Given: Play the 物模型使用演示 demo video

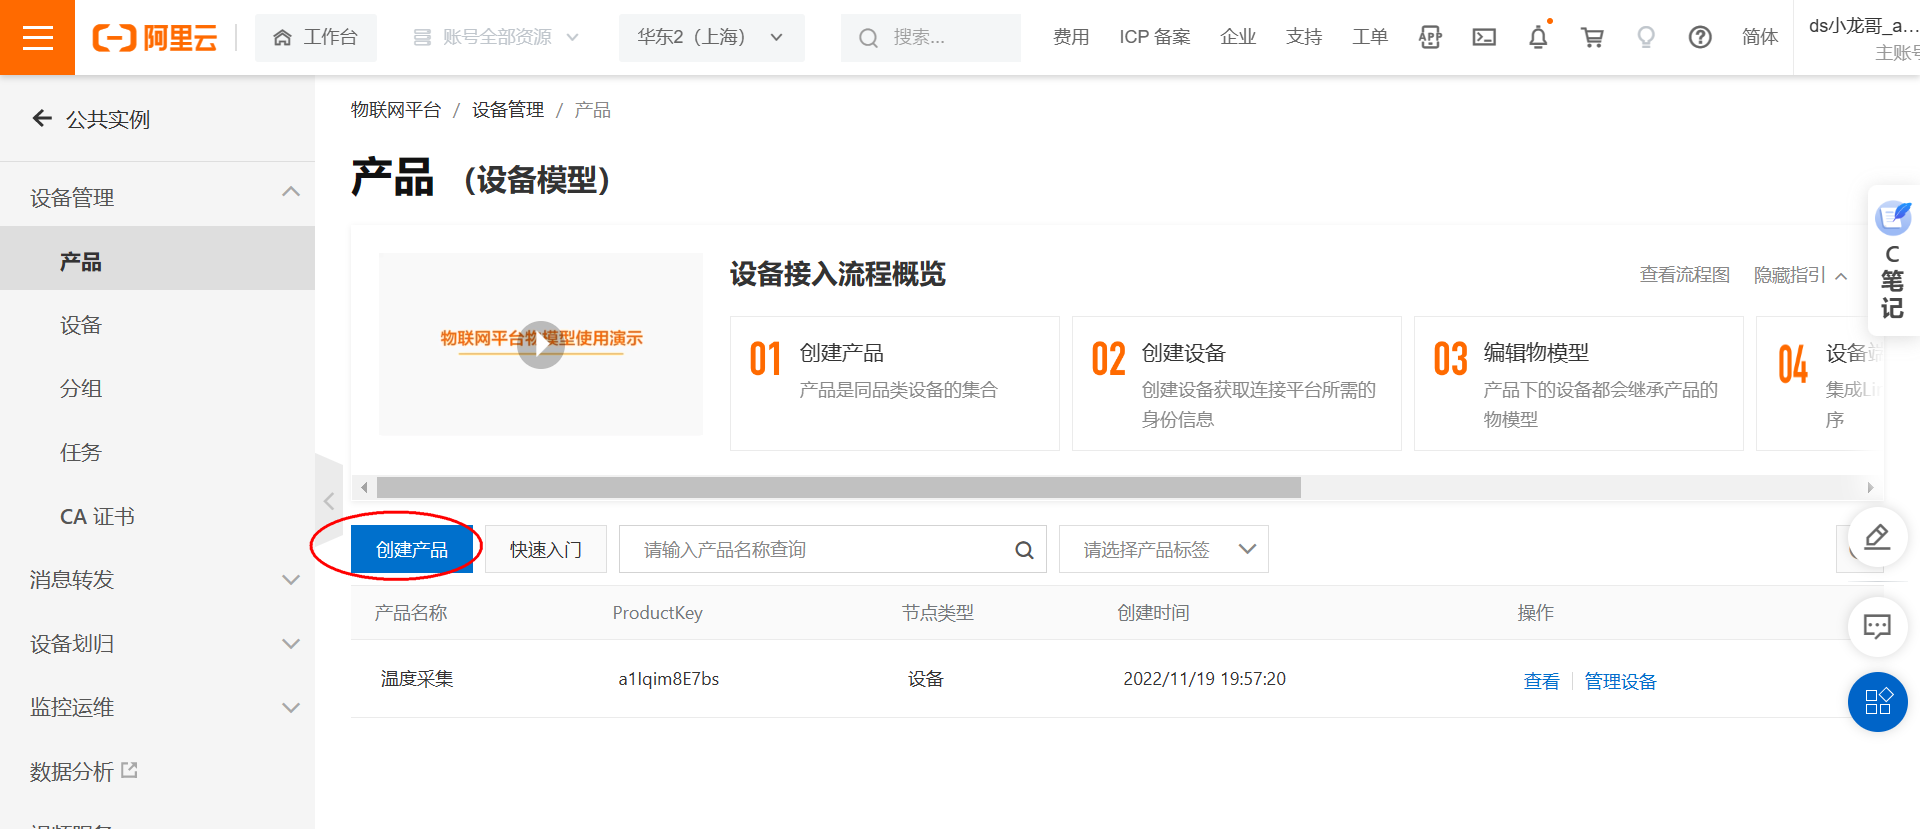Looking at the screenshot, I should coord(541,345).
